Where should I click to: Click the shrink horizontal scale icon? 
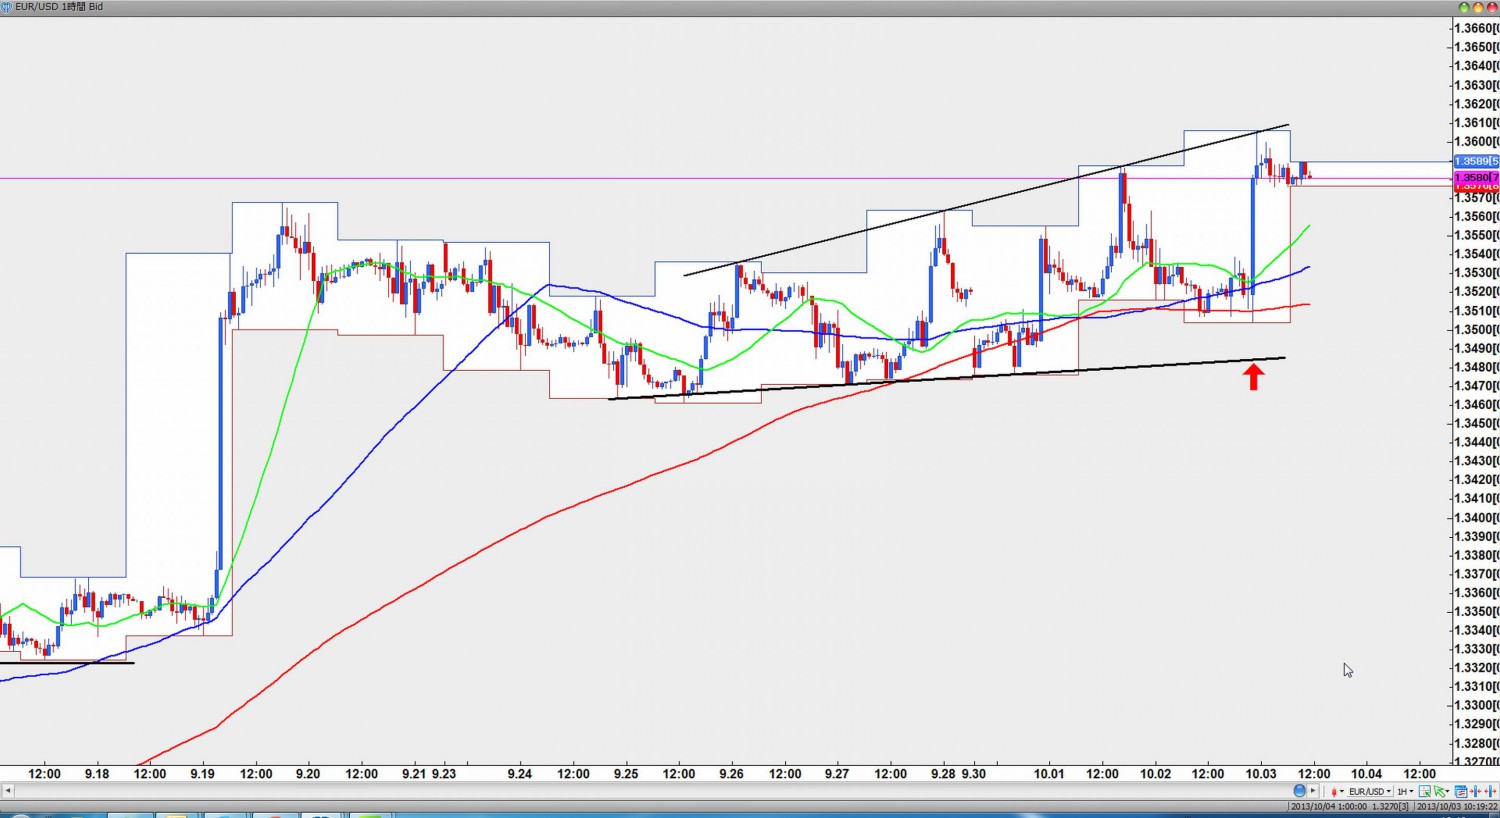(1475, 791)
